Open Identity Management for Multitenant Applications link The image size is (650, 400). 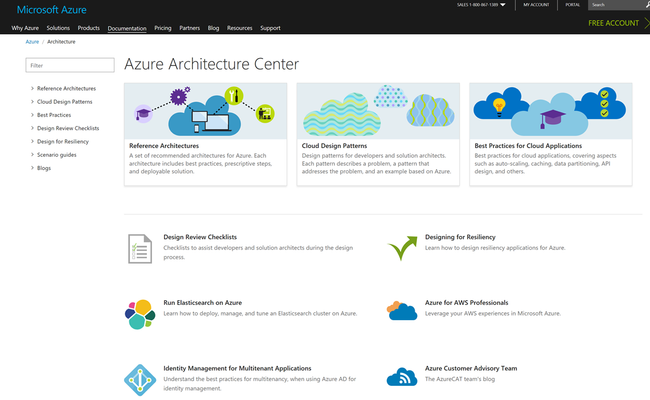[237, 368]
